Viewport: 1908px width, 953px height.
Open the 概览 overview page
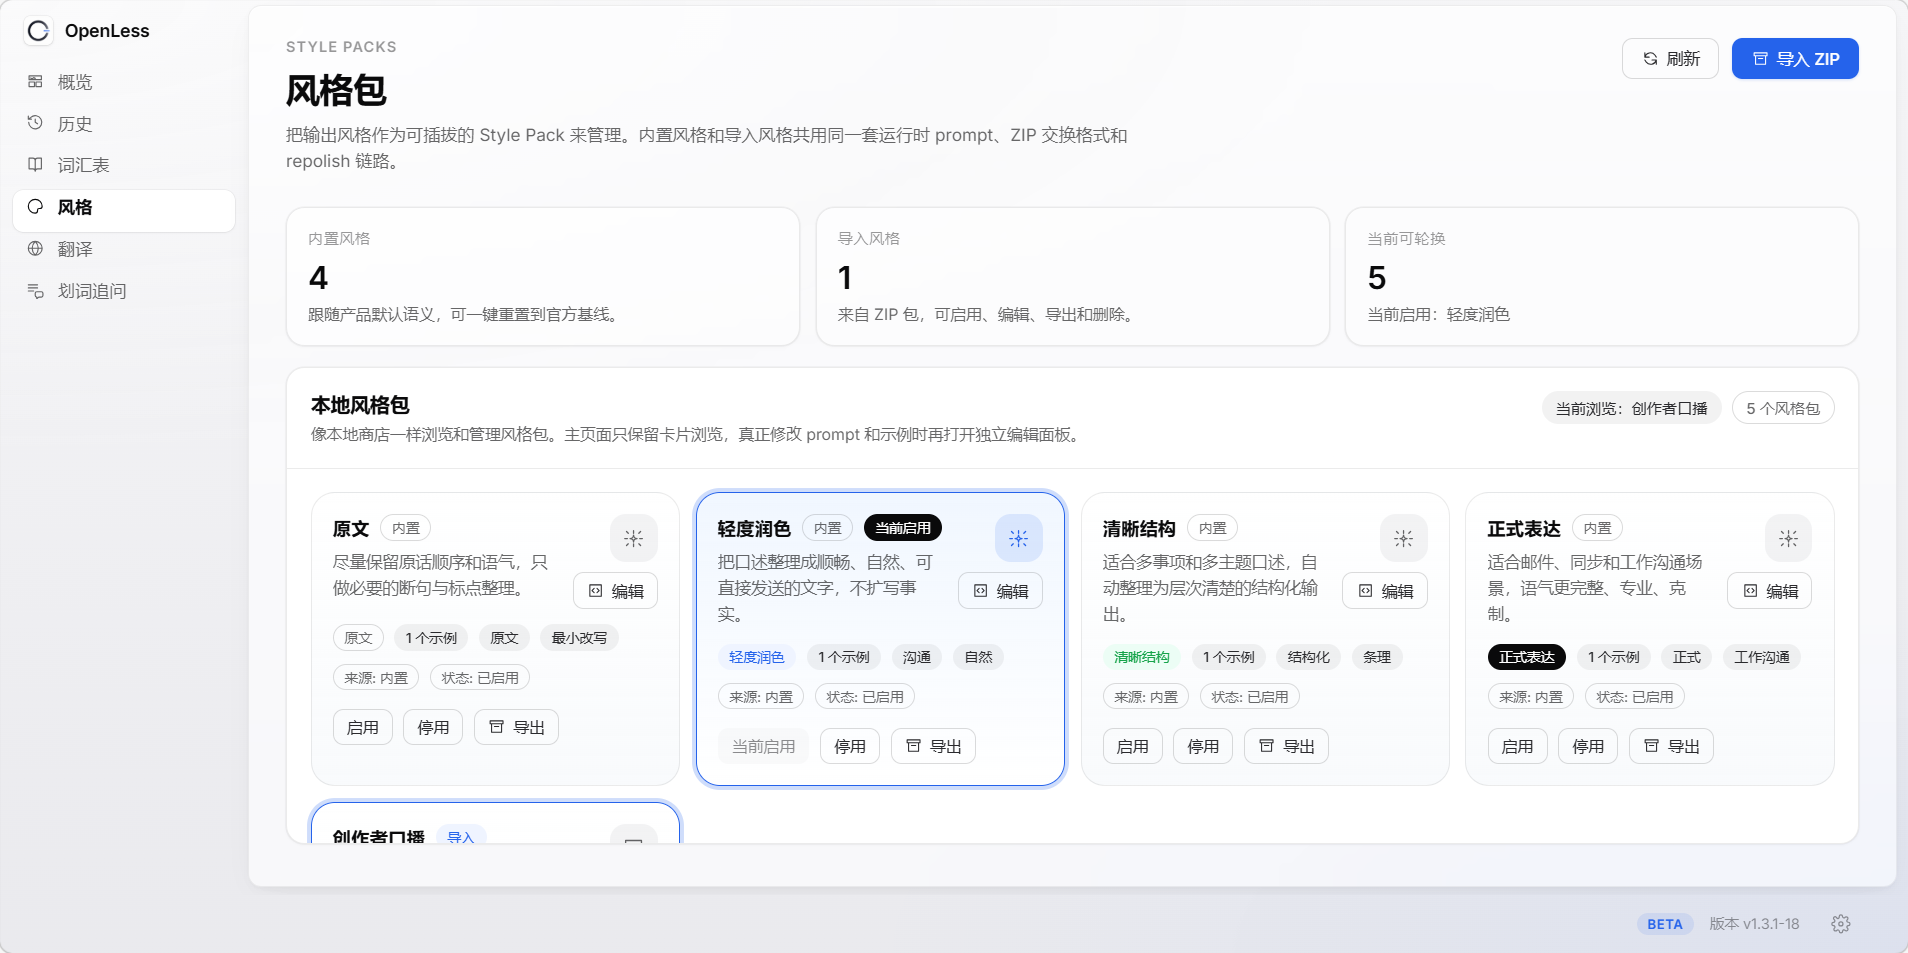pos(124,82)
